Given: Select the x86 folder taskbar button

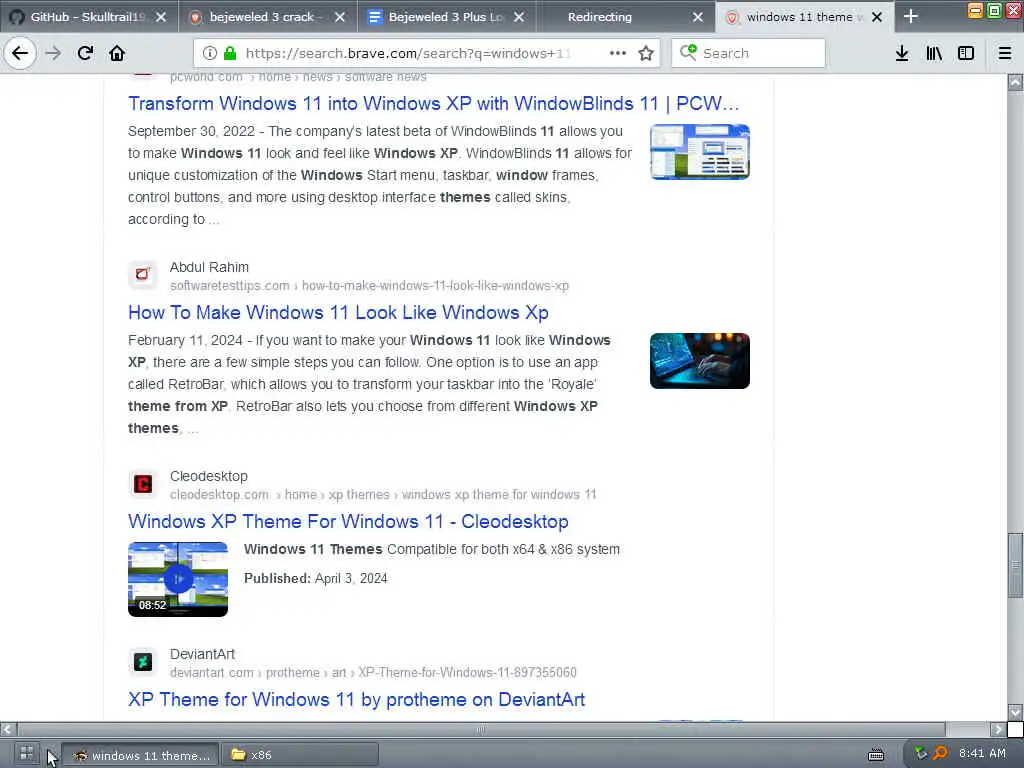Looking at the screenshot, I should [x=300, y=755].
